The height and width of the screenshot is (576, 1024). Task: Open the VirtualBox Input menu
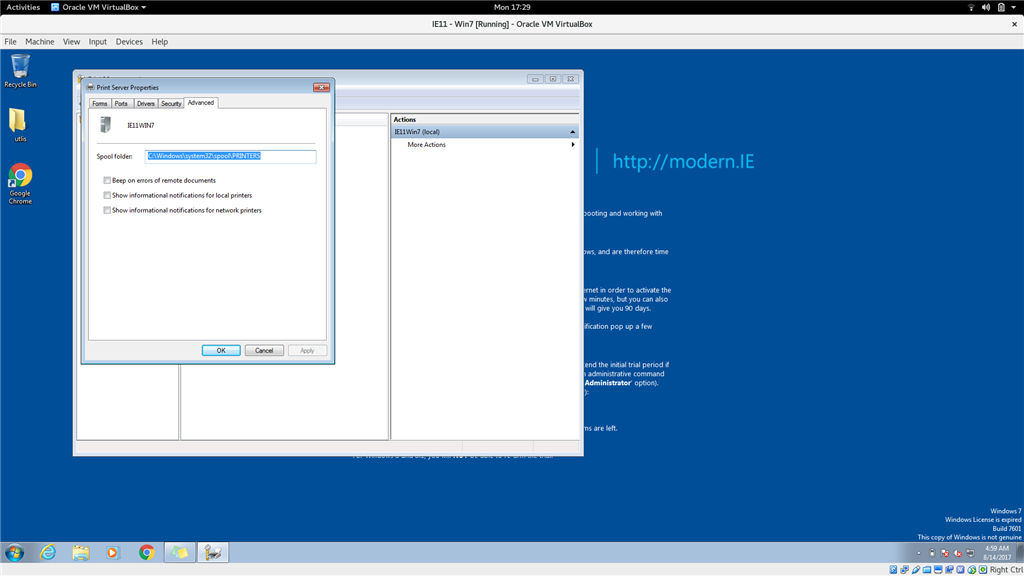pyautogui.click(x=98, y=42)
